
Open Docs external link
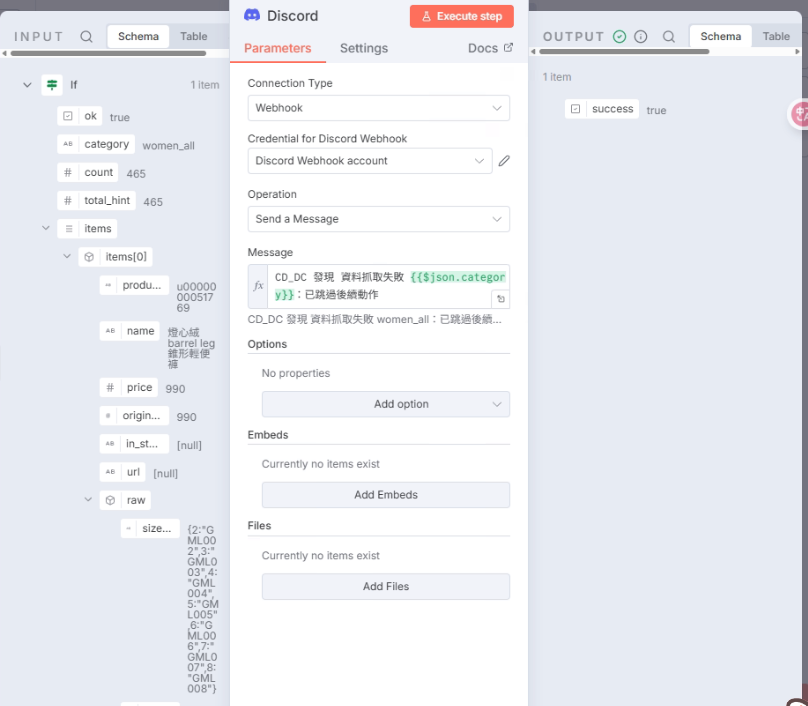click(490, 48)
